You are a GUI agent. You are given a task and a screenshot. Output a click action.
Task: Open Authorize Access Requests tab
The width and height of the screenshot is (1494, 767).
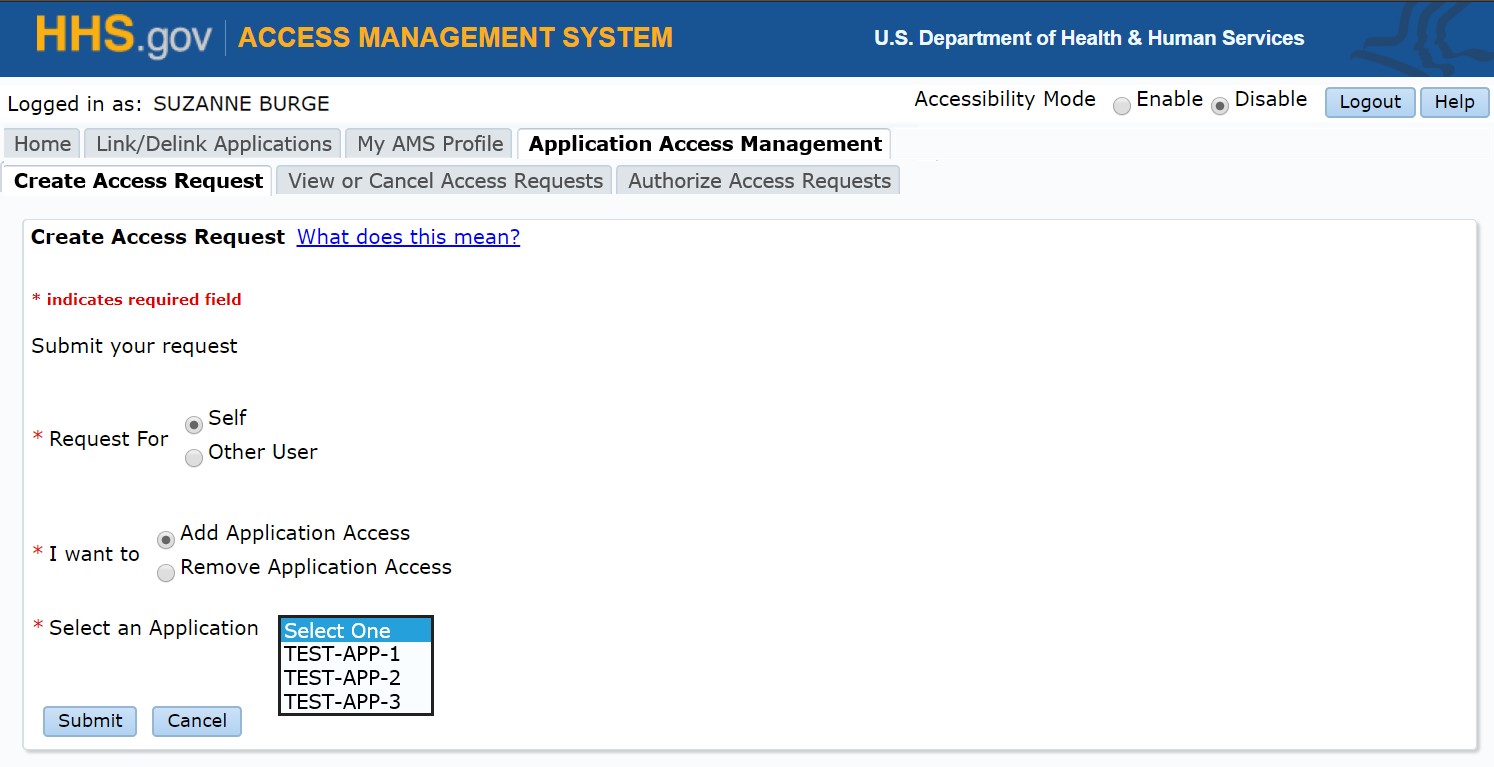[x=759, y=181]
